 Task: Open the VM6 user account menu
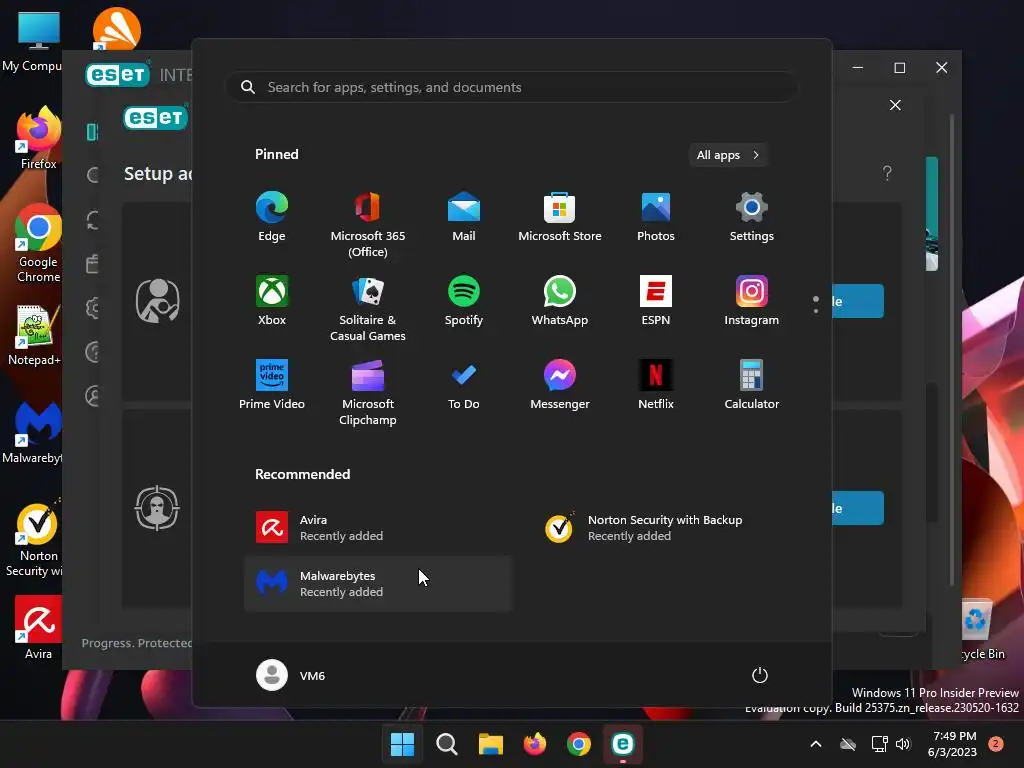tap(291, 675)
